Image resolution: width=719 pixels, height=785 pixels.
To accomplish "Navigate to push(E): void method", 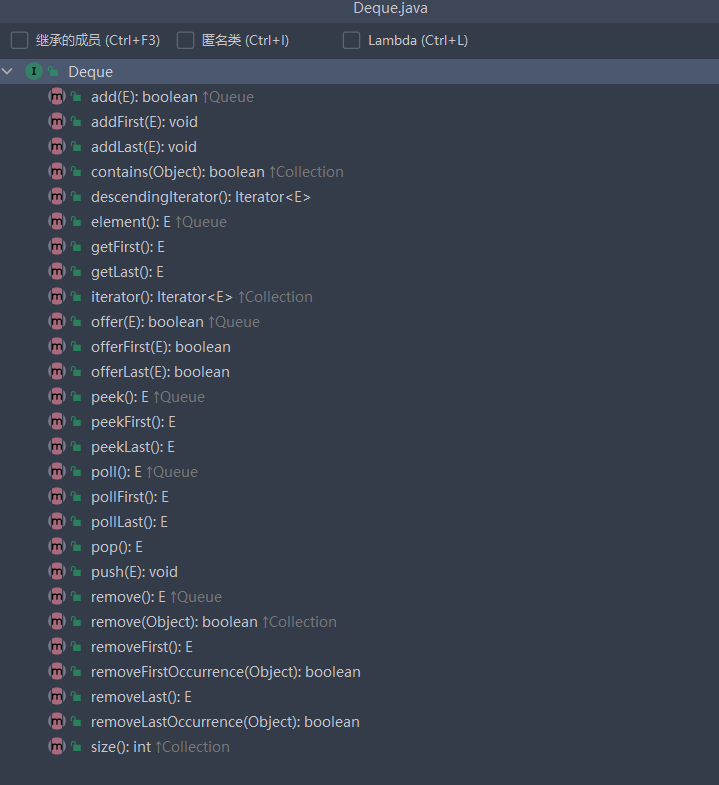I will [134, 572].
